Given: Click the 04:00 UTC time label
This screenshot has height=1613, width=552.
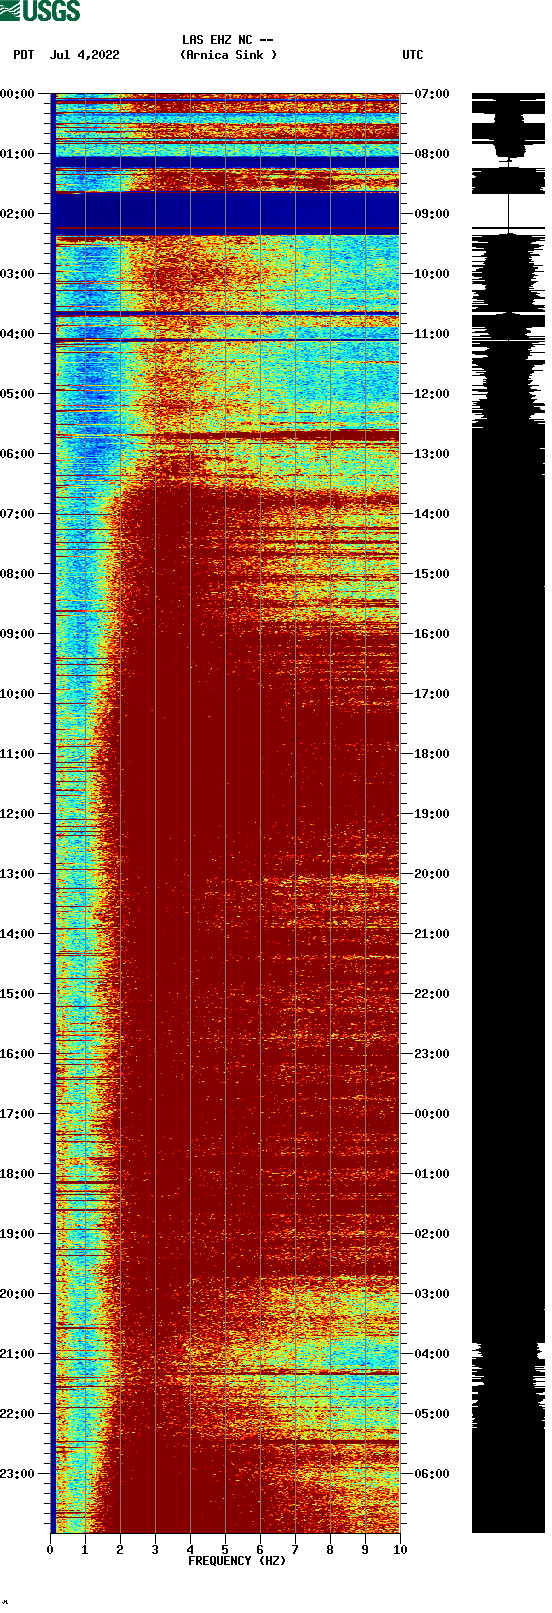Looking at the screenshot, I should click(432, 1354).
